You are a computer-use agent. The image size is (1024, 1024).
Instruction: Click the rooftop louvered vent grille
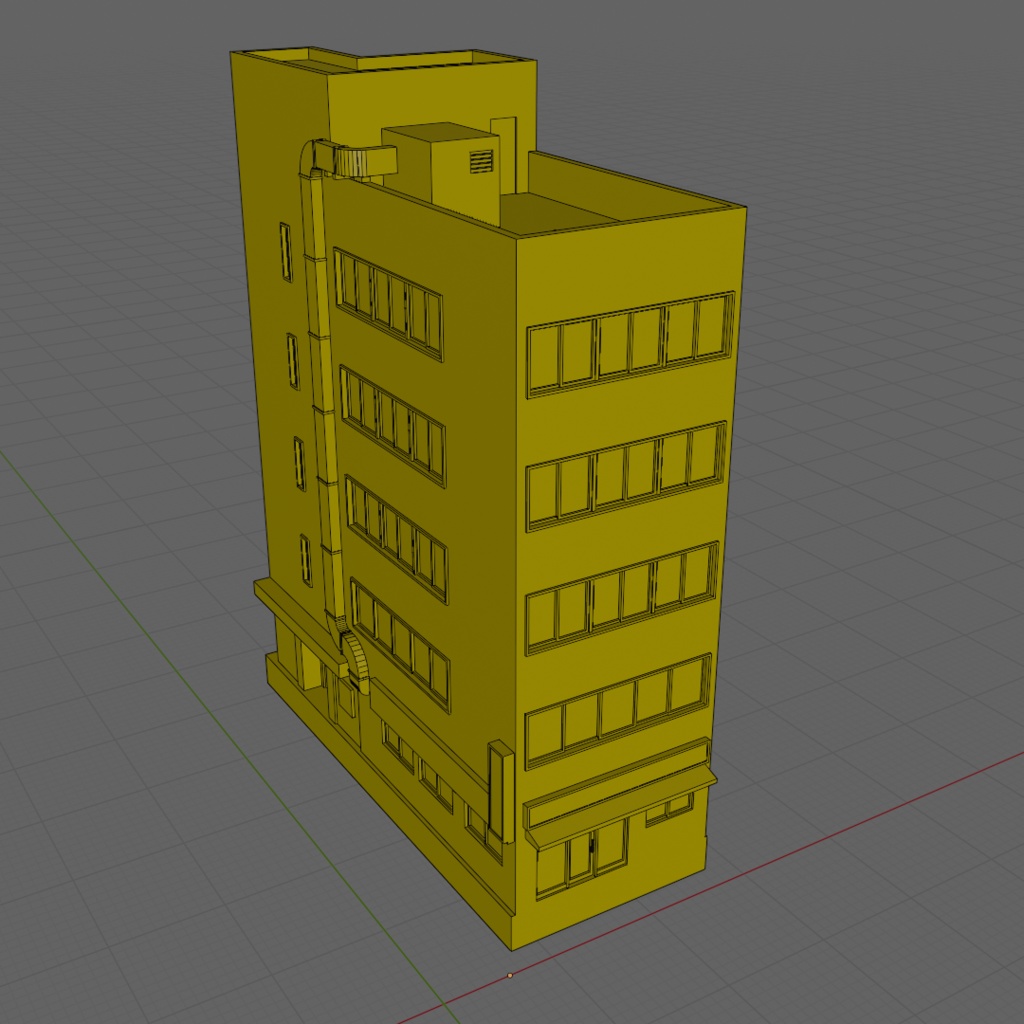coord(481,161)
